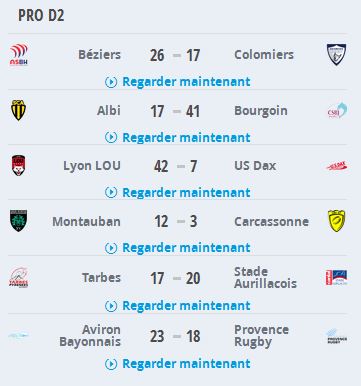The height and width of the screenshot is (386, 361).
Task: Open the Montauban green shield logo
Action: pos(19,221)
